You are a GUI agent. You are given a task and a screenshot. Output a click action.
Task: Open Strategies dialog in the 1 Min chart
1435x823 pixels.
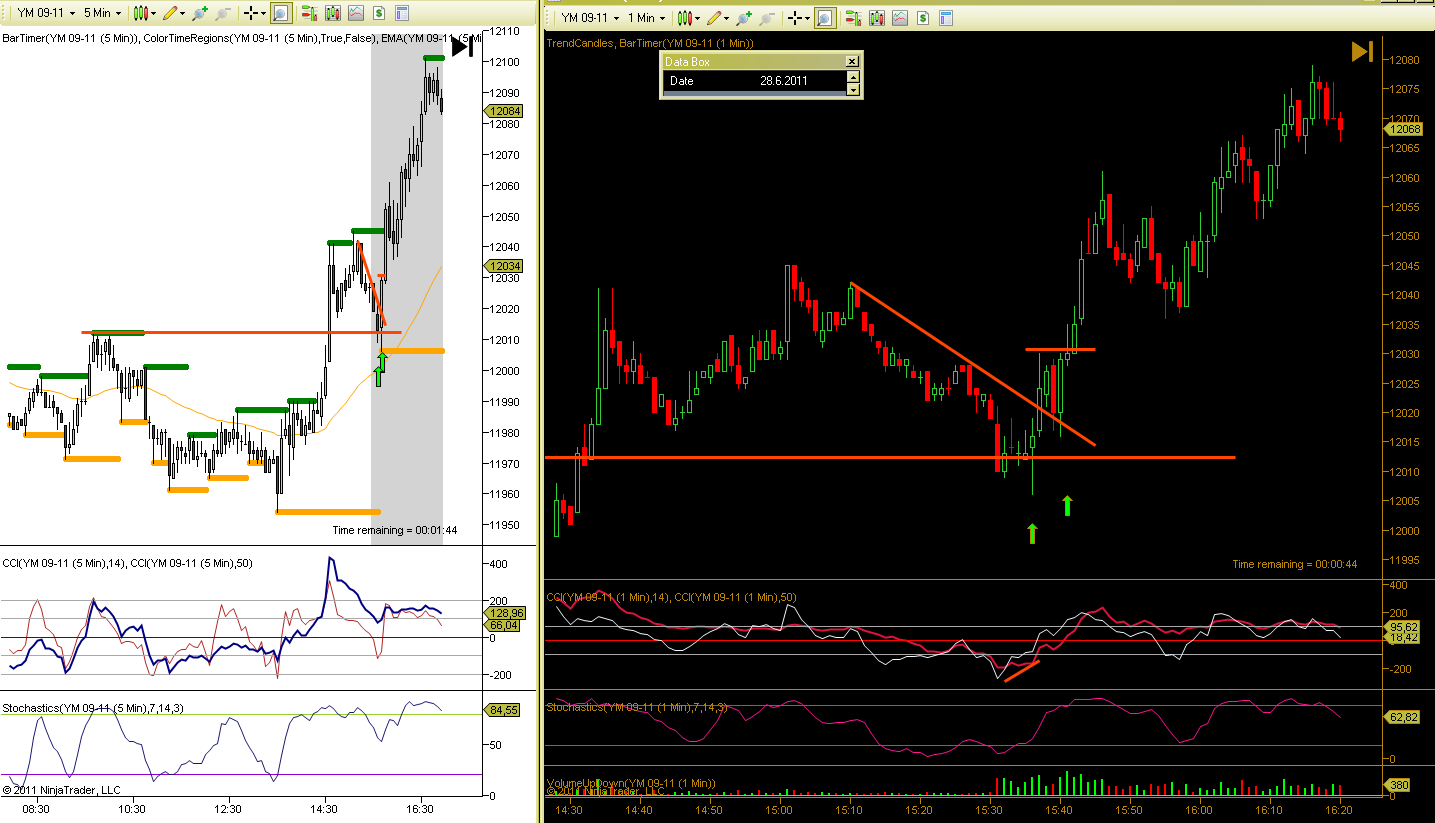coord(922,18)
